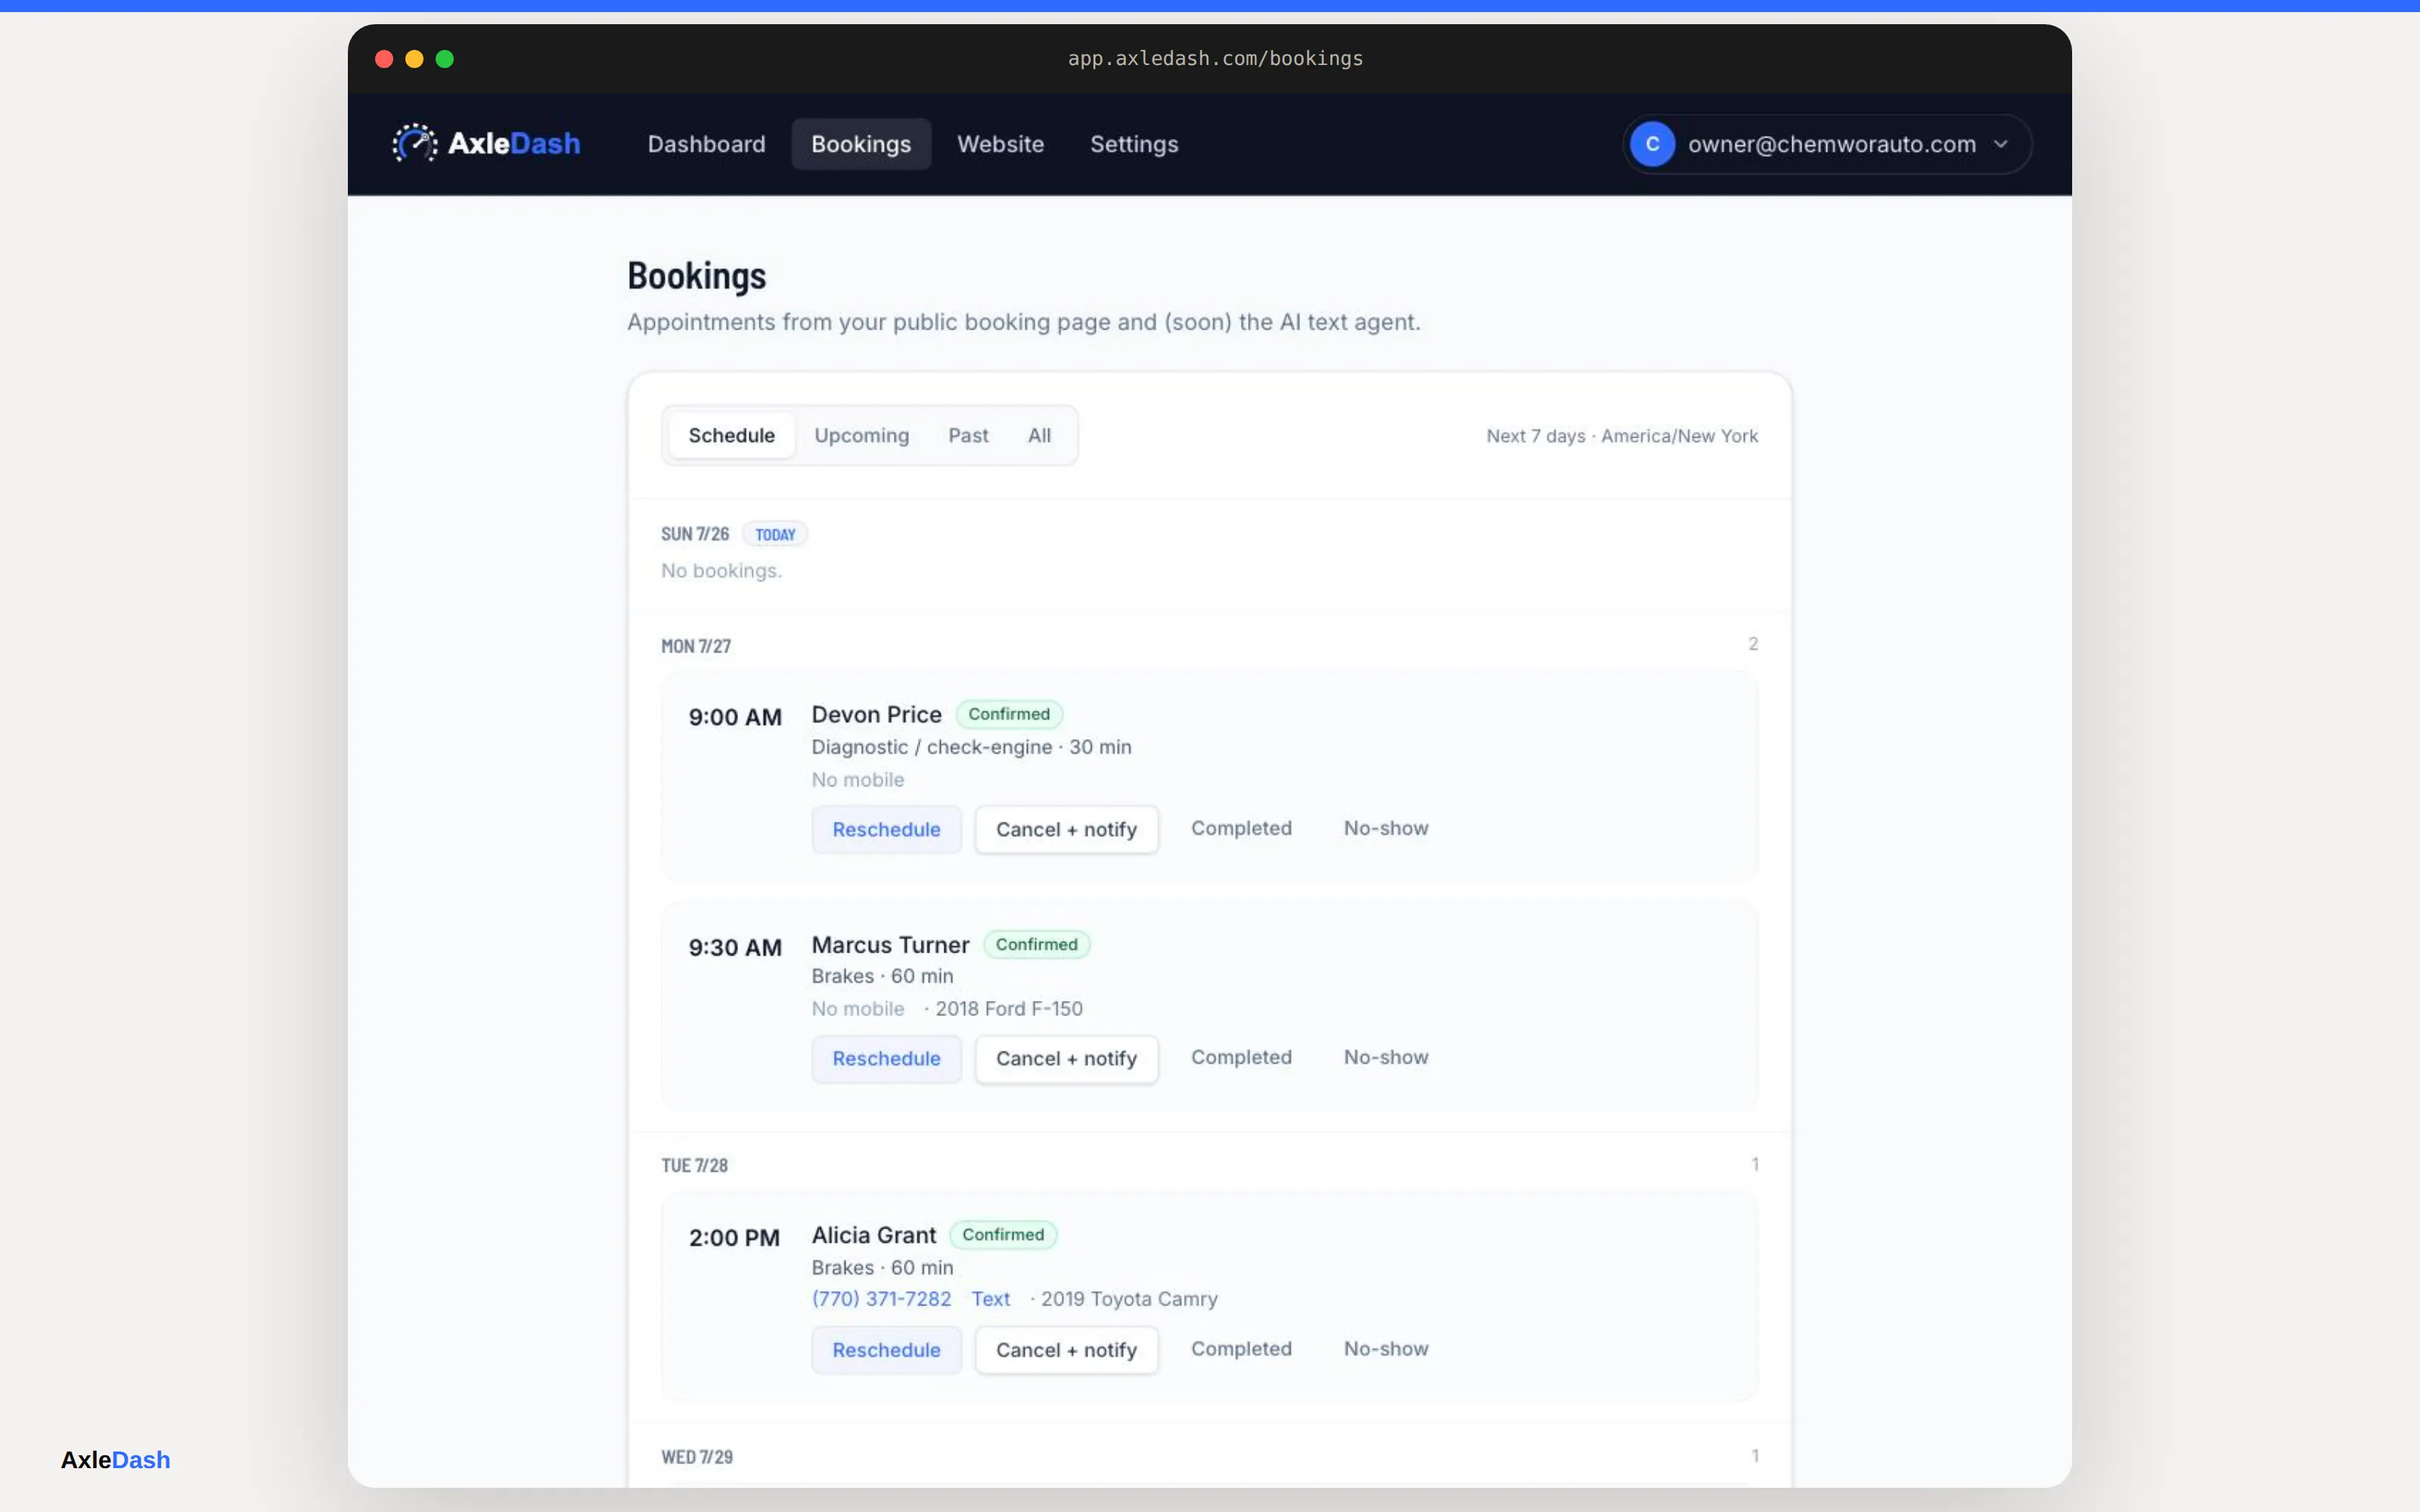Switch to the All tab
The image size is (2420, 1512).
point(1039,435)
